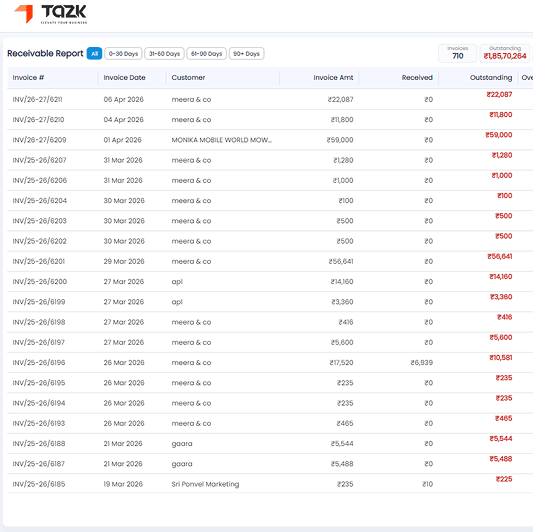Click date 29 Mar 2026
Screen dimensions: 533x532
(124, 261)
